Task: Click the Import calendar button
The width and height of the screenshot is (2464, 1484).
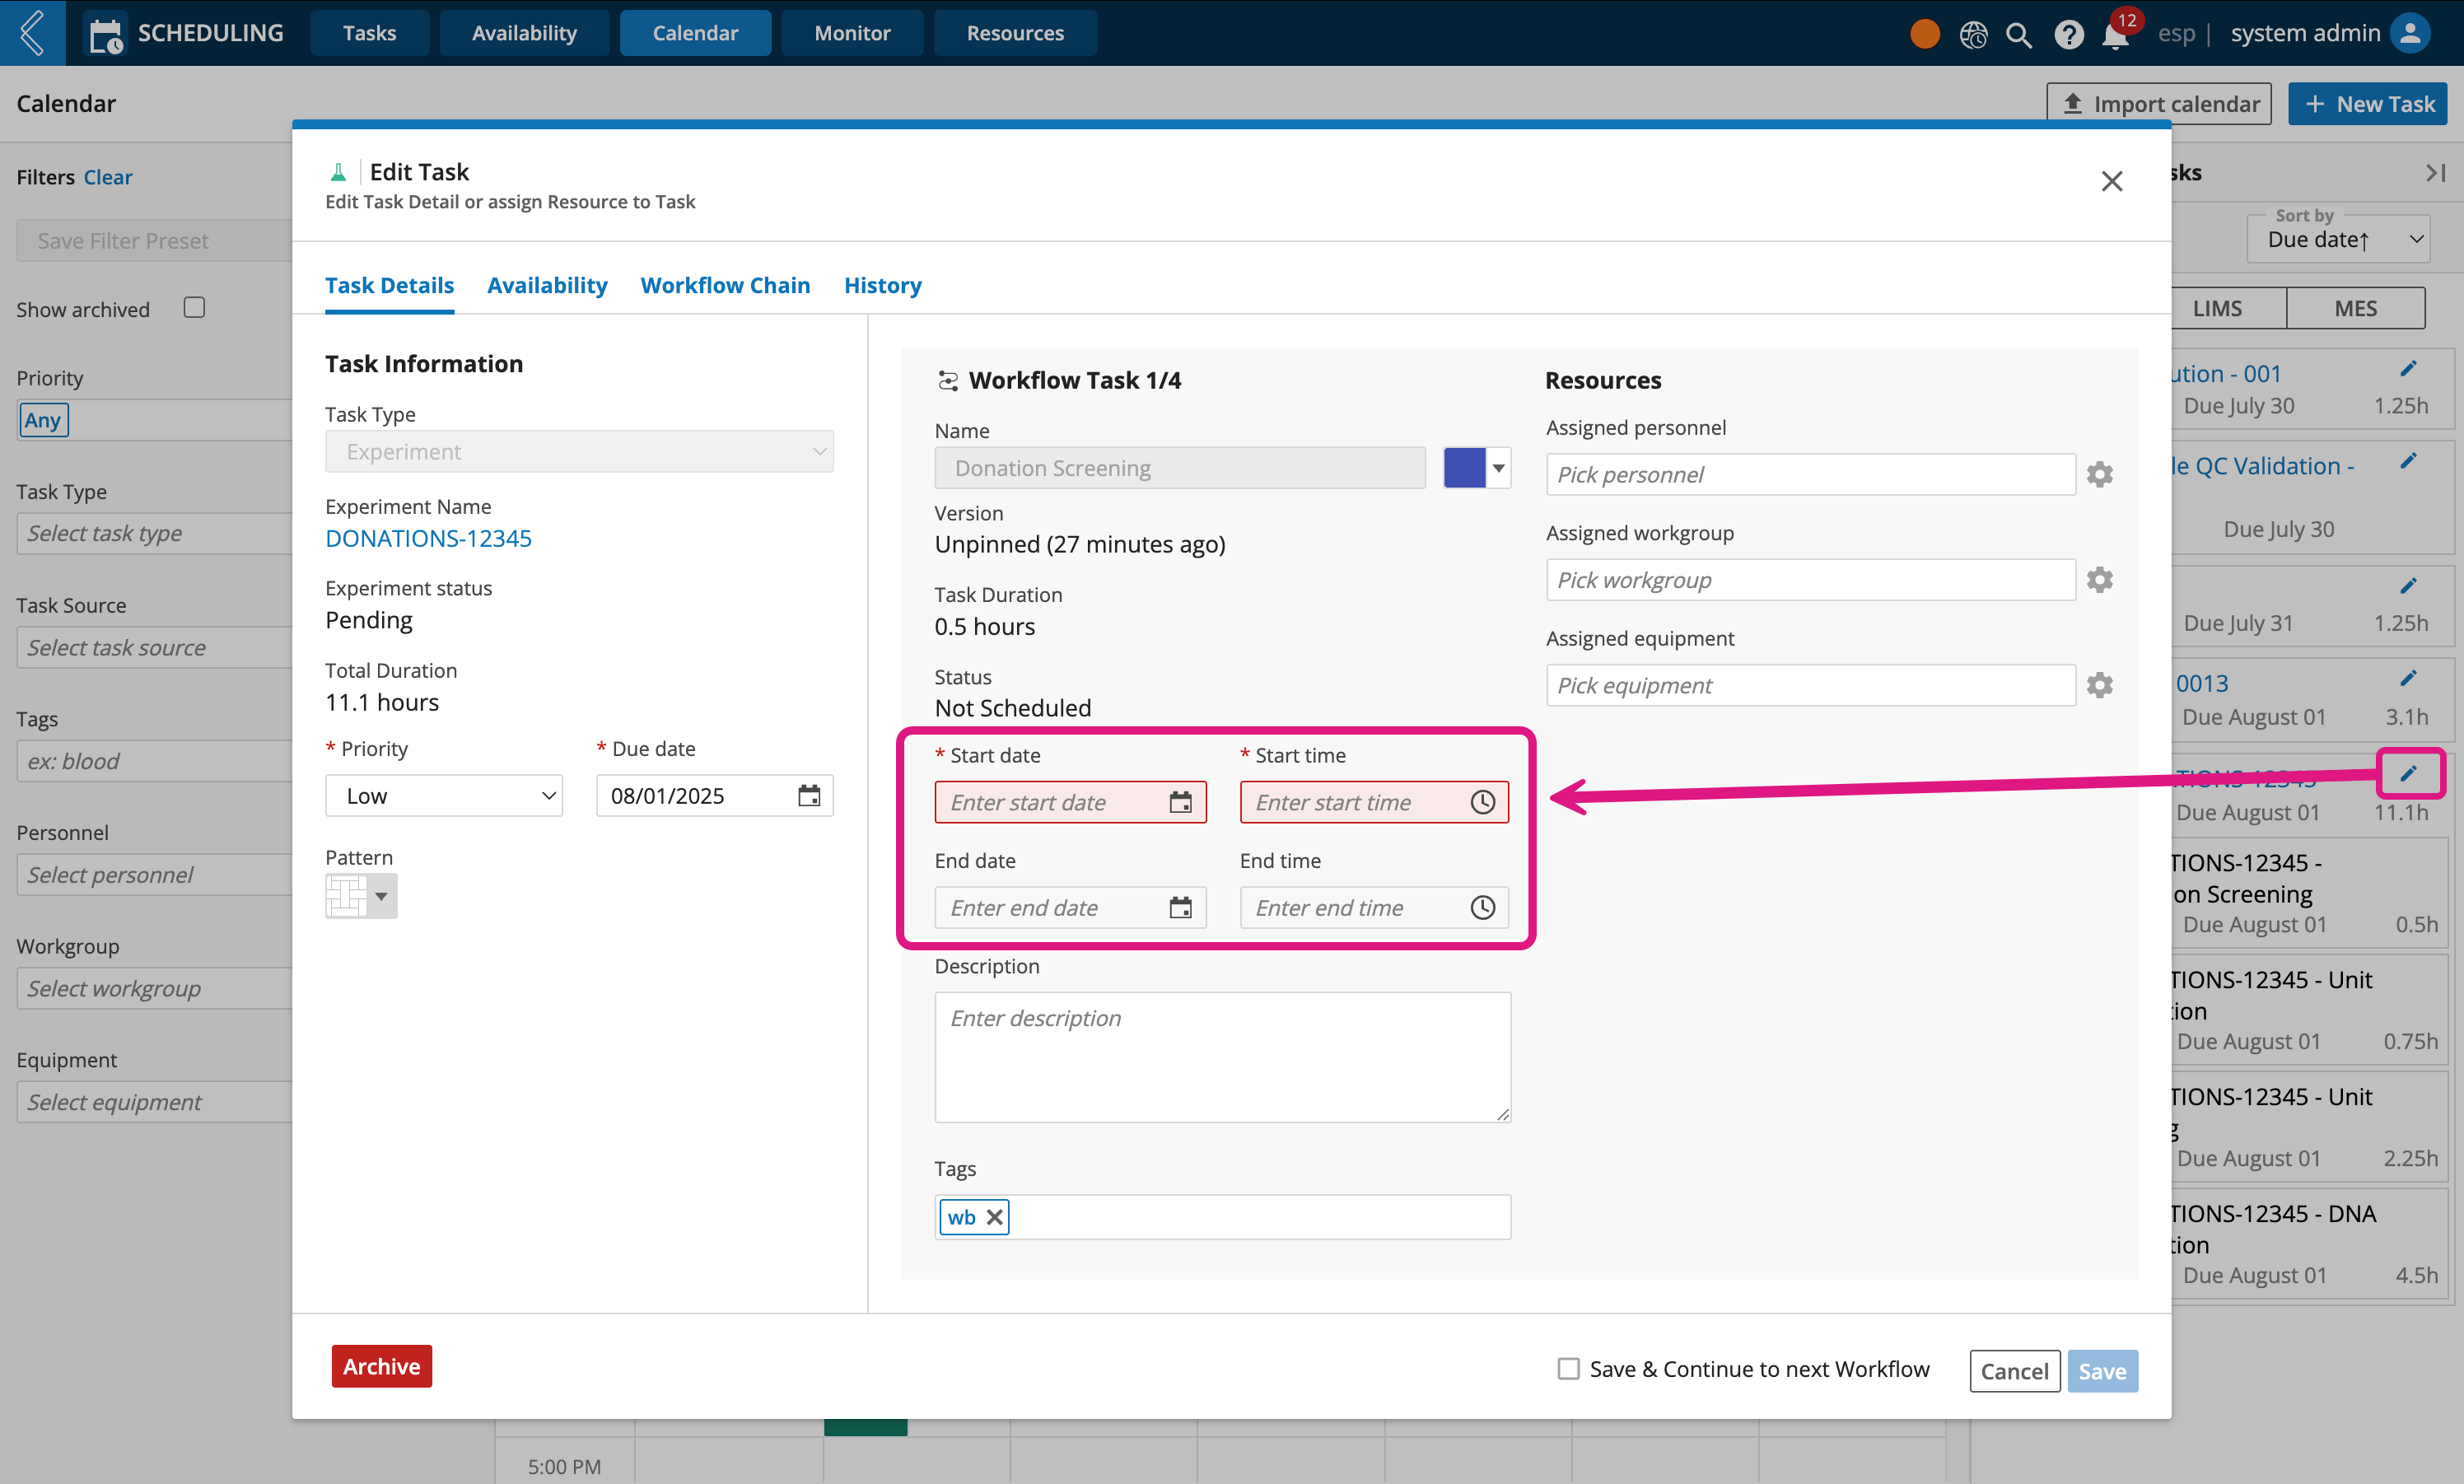Action: (x=2159, y=104)
